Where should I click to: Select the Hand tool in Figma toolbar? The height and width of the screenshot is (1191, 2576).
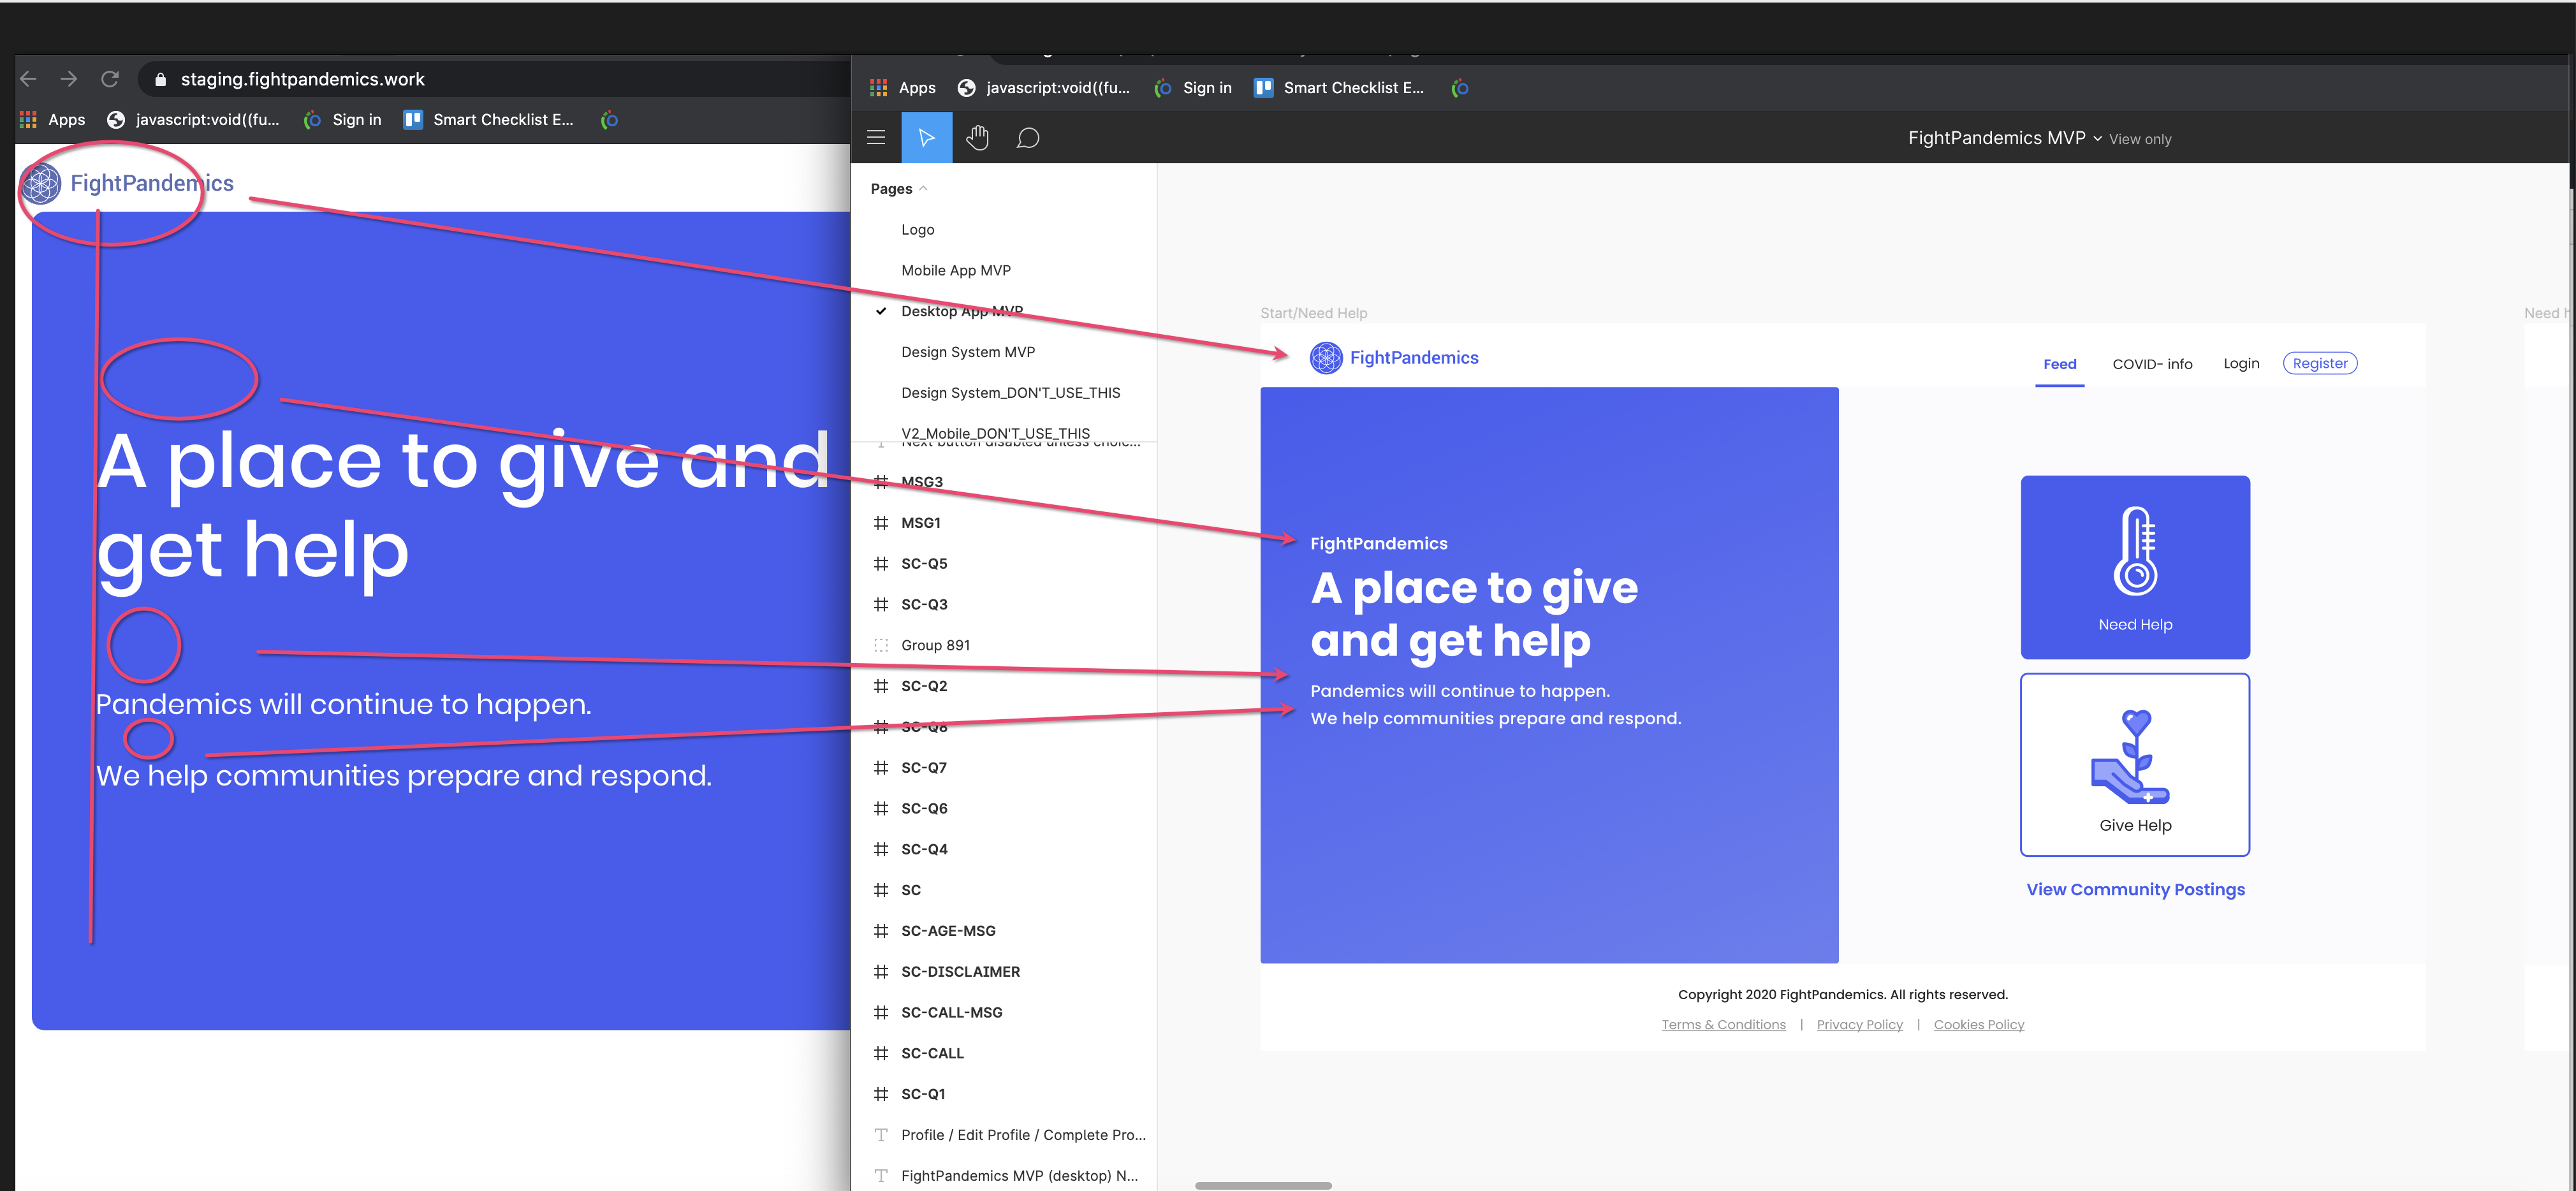pyautogui.click(x=977, y=138)
